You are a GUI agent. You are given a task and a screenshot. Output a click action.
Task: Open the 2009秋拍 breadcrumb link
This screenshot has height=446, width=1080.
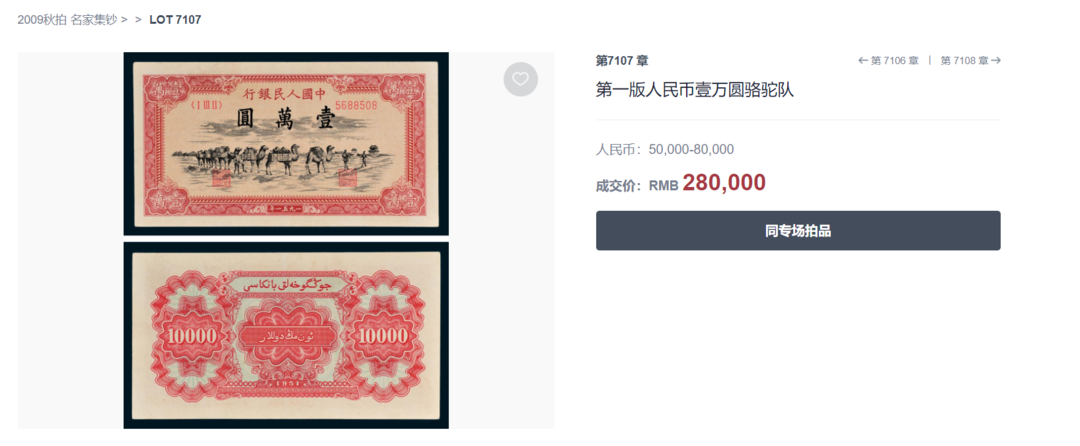(x=42, y=19)
